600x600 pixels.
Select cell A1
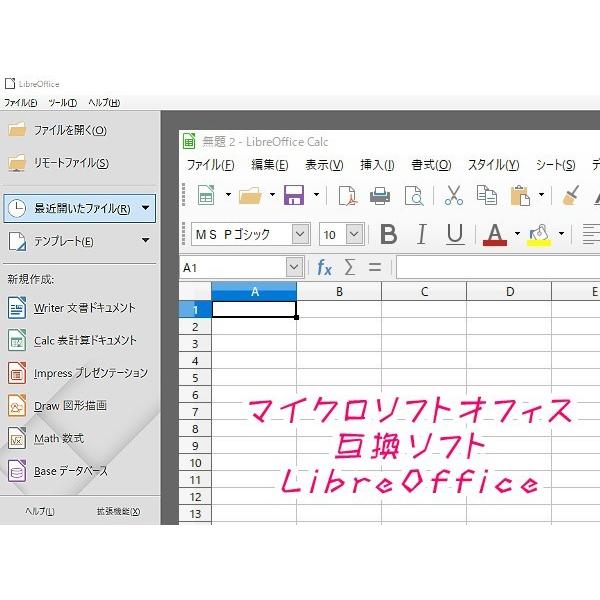254,309
